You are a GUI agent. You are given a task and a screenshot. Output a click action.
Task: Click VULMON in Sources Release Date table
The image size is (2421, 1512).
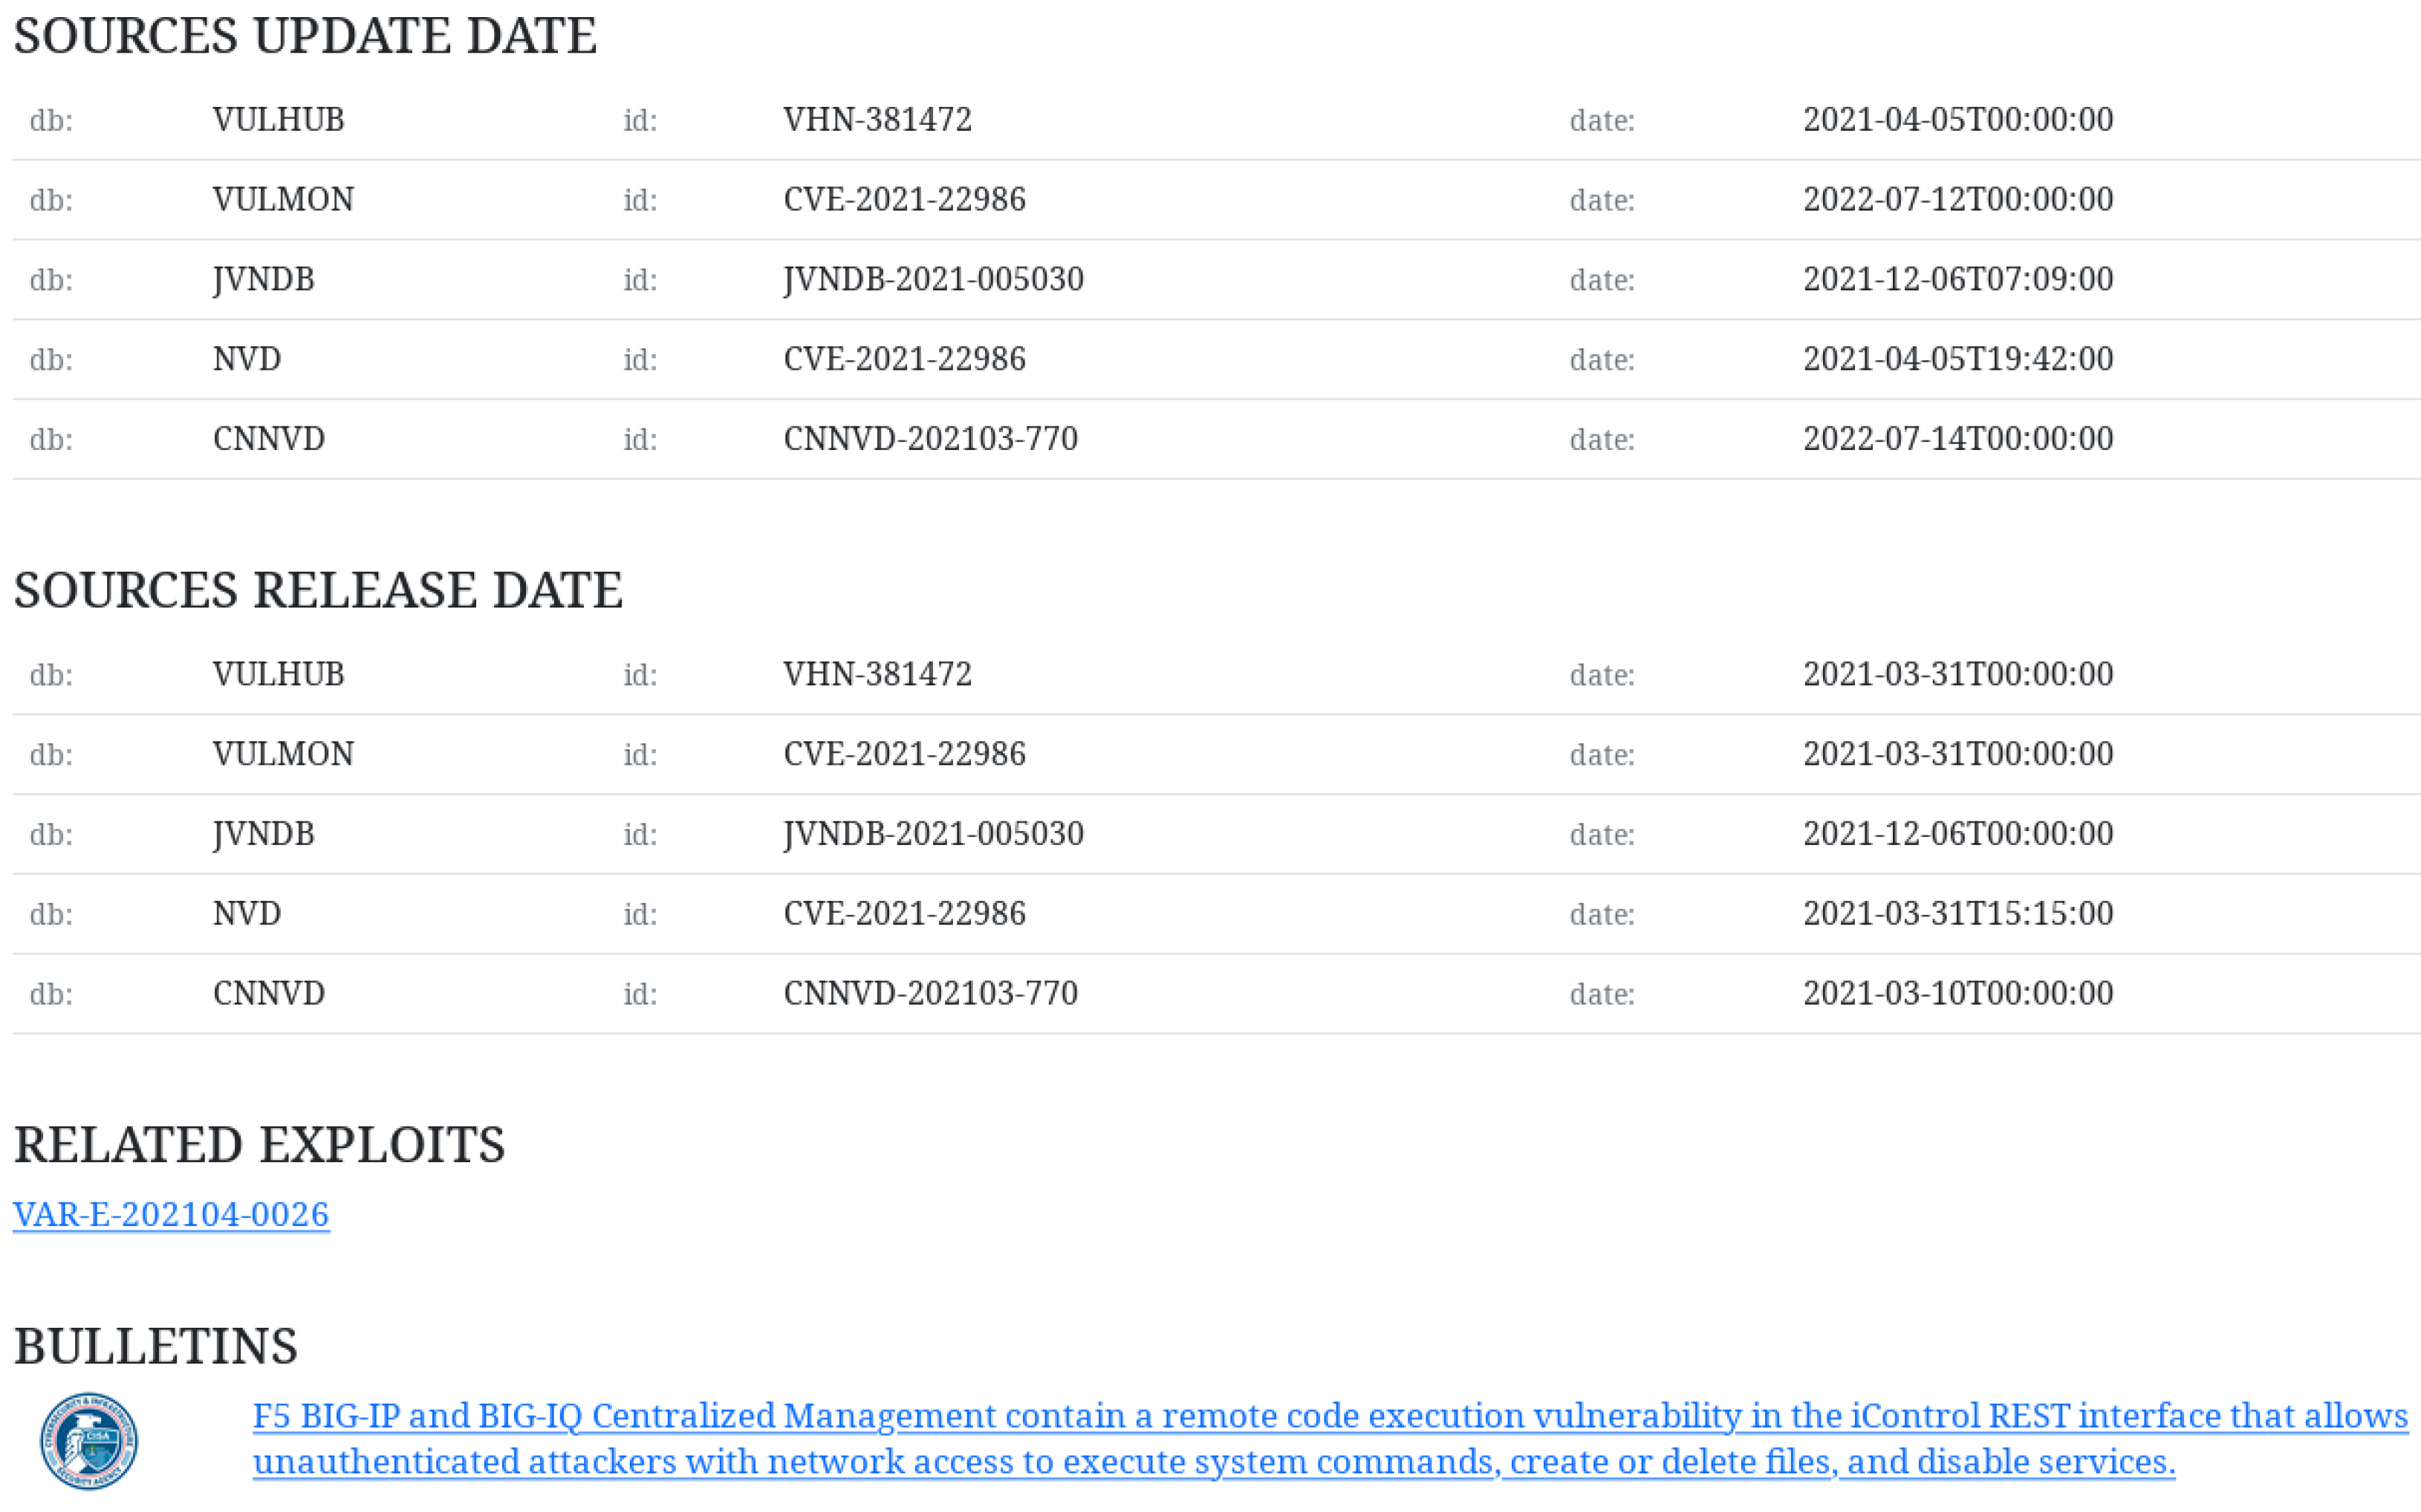coord(283,754)
